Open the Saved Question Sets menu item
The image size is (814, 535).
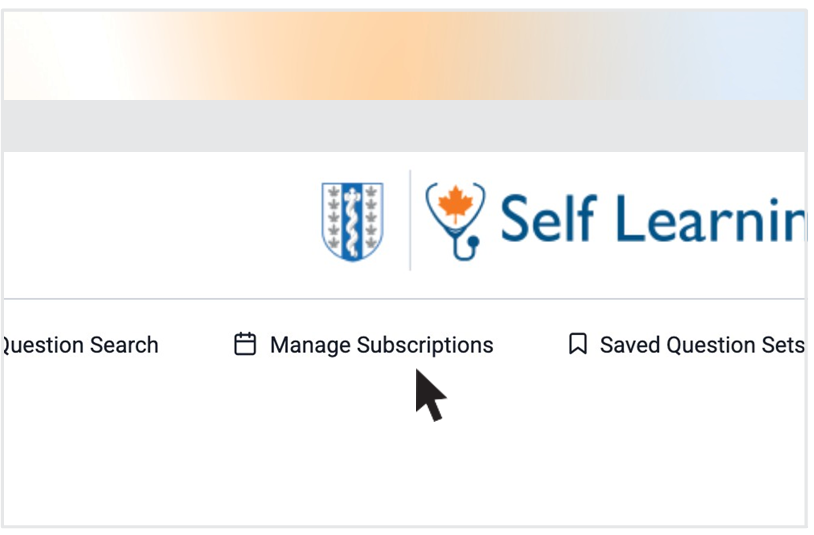tap(701, 345)
